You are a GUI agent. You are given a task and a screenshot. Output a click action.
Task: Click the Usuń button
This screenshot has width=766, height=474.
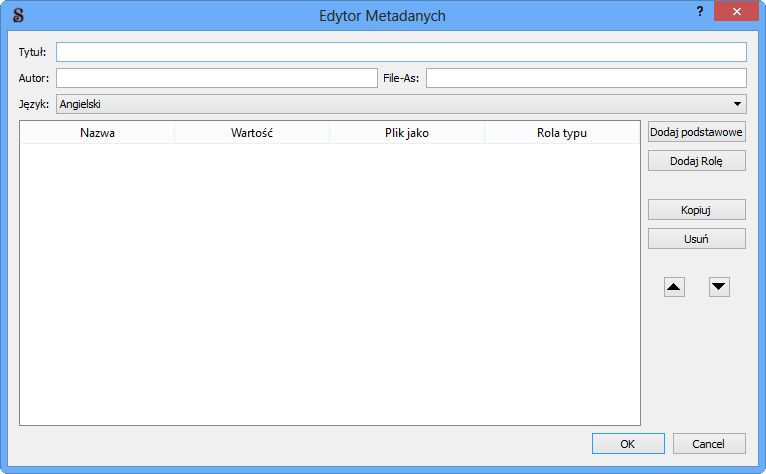tap(697, 238)
